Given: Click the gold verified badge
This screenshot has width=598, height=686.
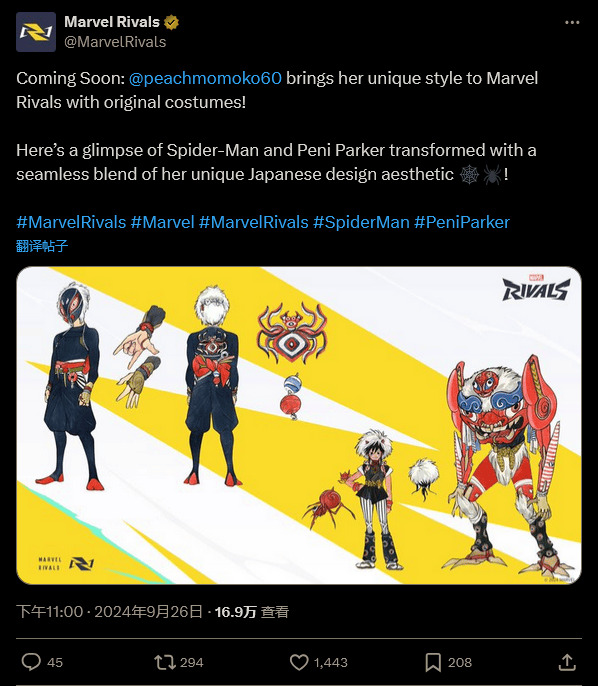Looking at the screenshot, I should tap(171, 22).
